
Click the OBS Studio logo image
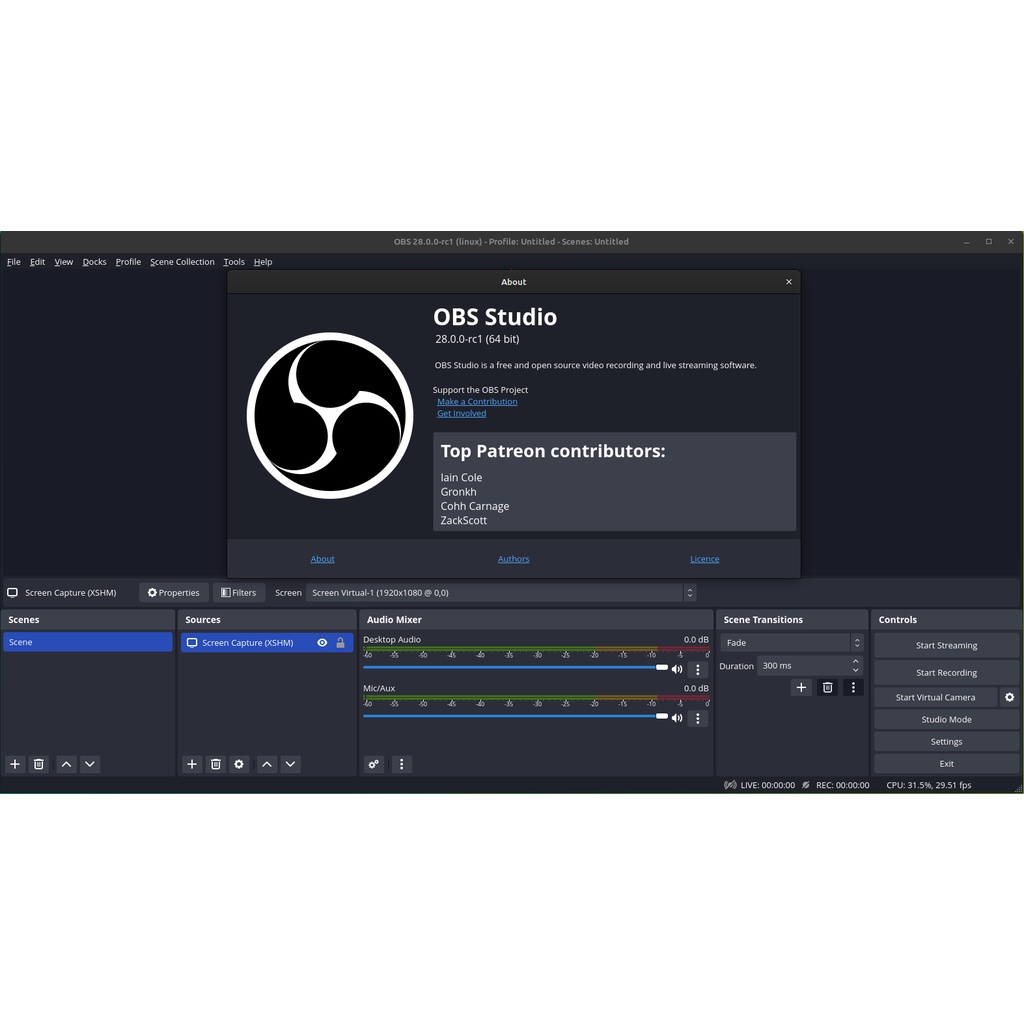330,416
